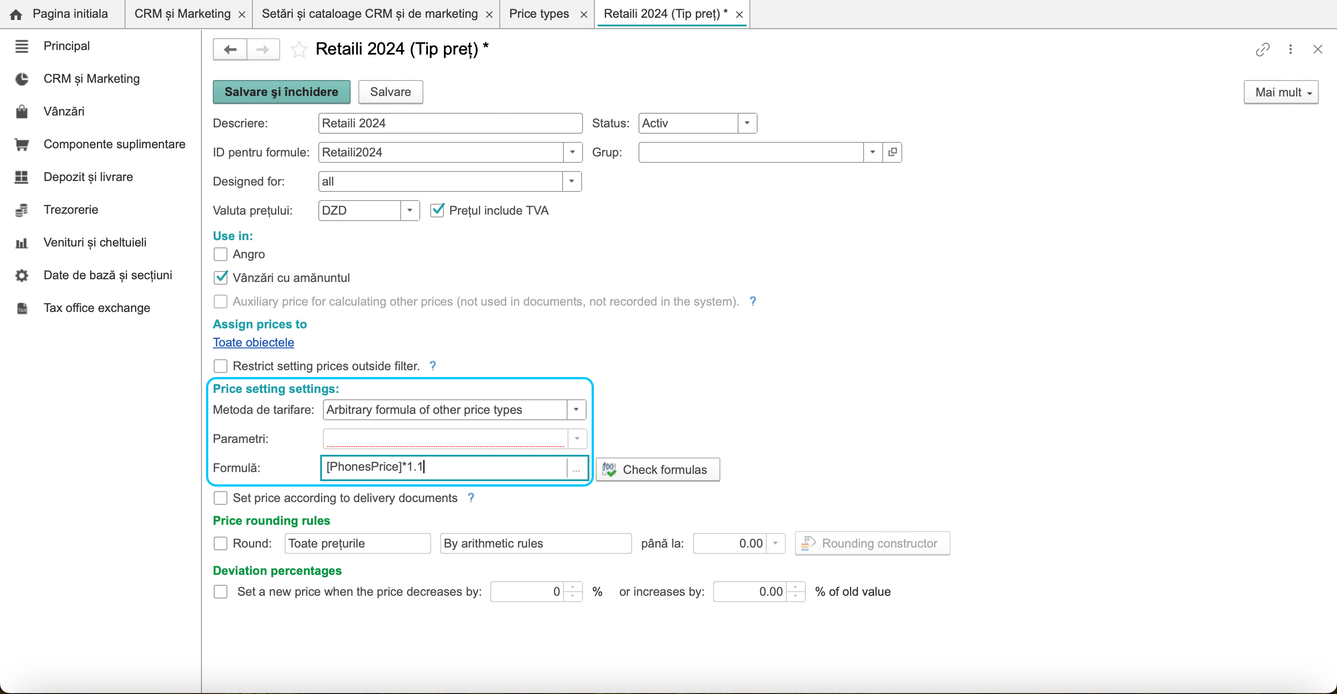
Task: Click the Salvare button
Action: click(391, 92)
